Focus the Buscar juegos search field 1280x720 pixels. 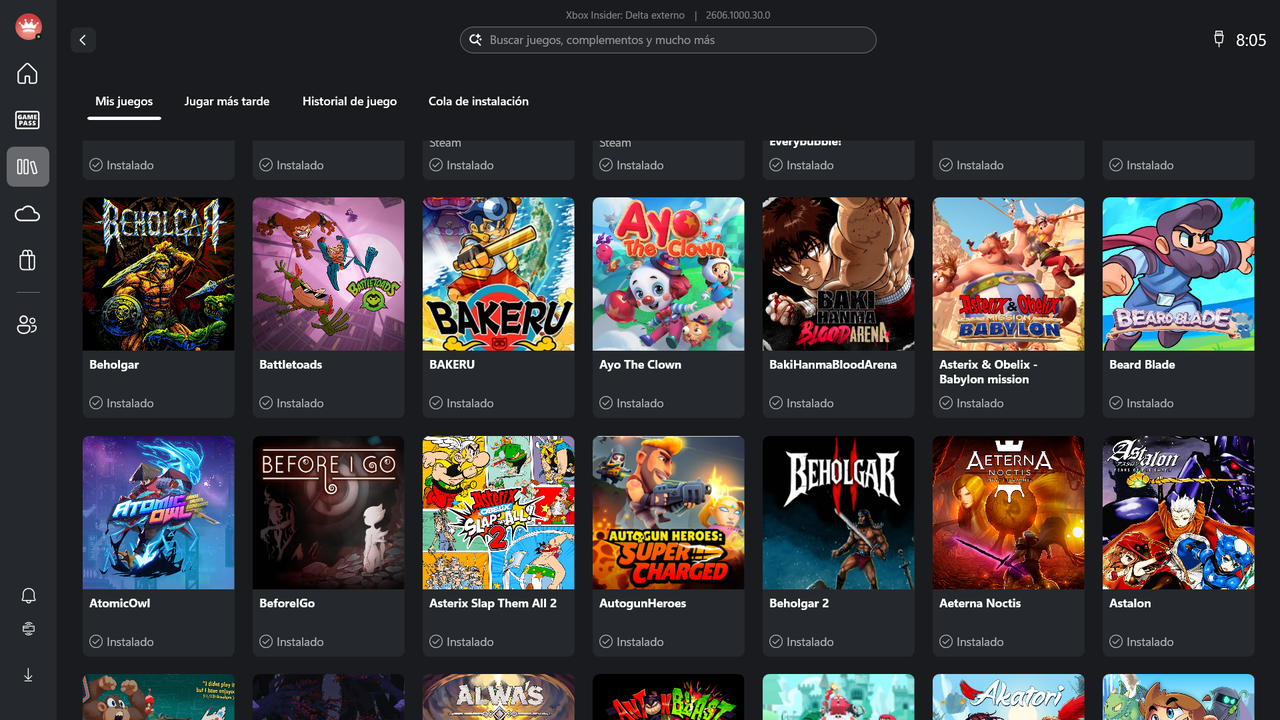[668, 40]
